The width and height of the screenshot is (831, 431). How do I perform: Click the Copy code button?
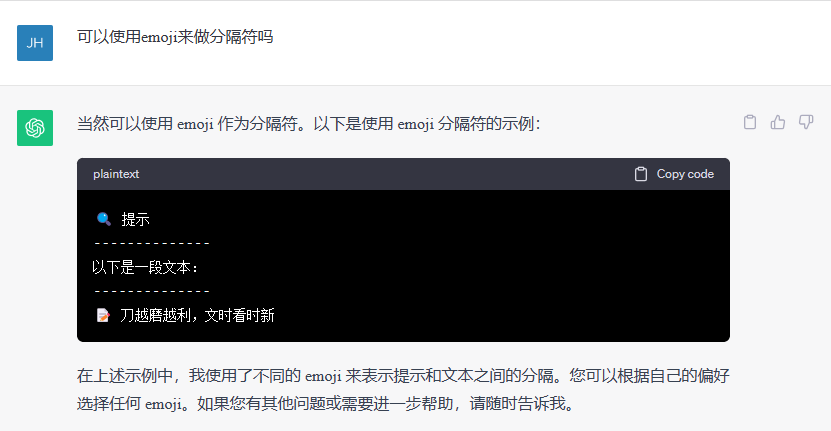pyautogui.click(x=674, y=174)
